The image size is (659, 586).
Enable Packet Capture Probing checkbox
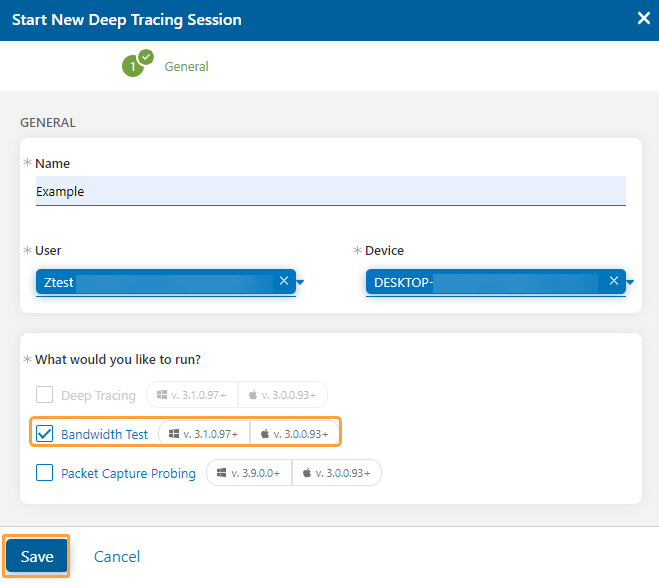pyautogui.click(x=44, y=473)
